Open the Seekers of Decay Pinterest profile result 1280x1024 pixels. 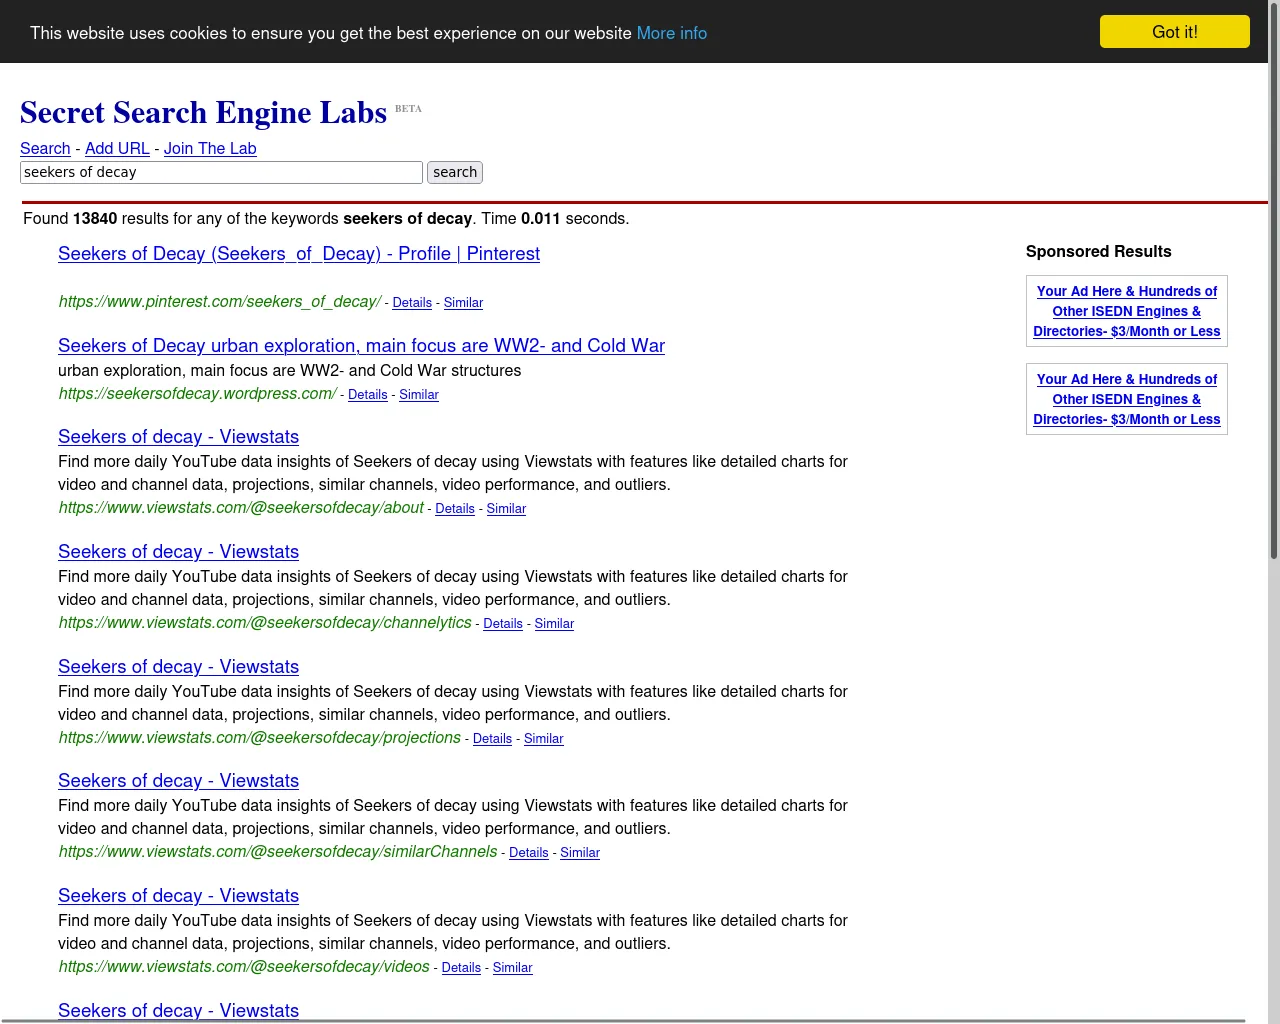click(x=299, y=254)
